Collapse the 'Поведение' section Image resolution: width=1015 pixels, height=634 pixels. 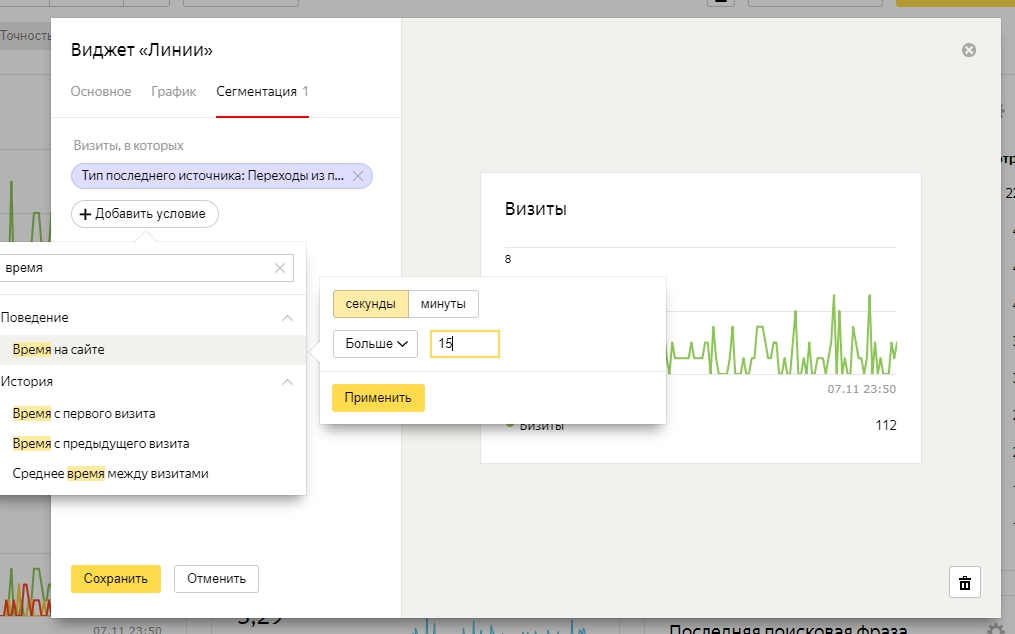pyautogui.click(x=287, y=318)
